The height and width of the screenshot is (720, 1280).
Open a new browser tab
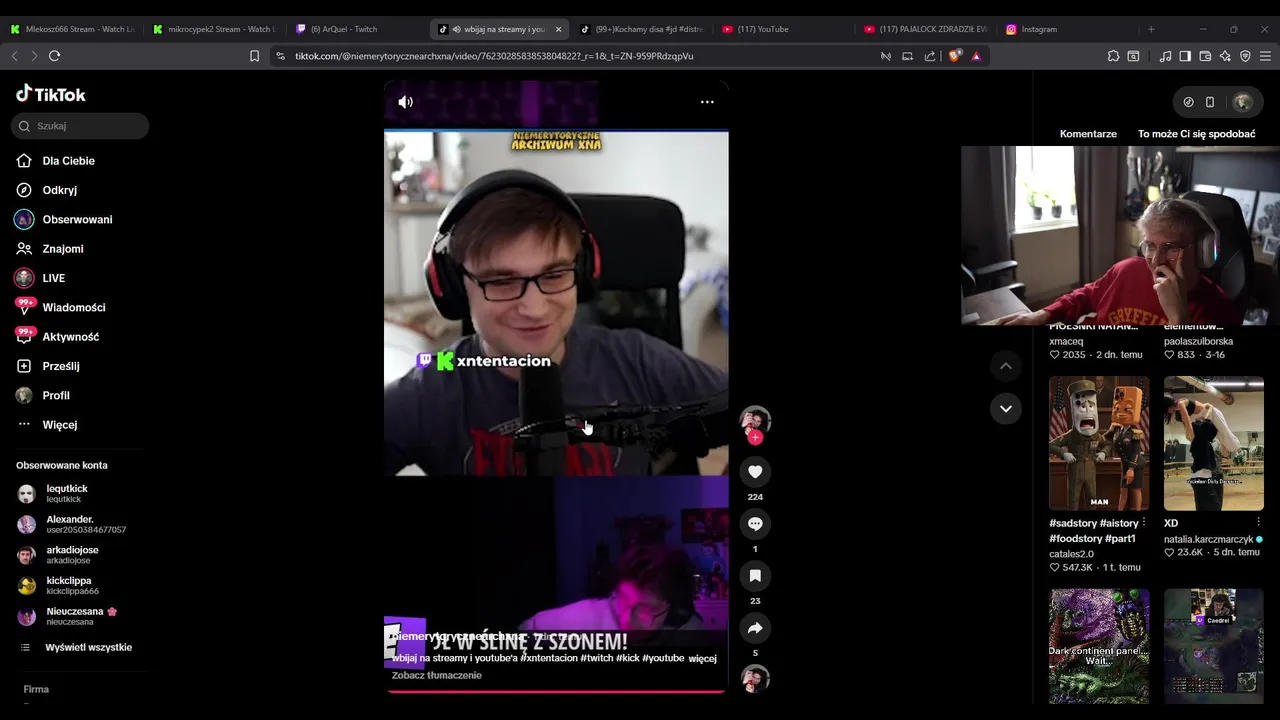(1151, 29)
